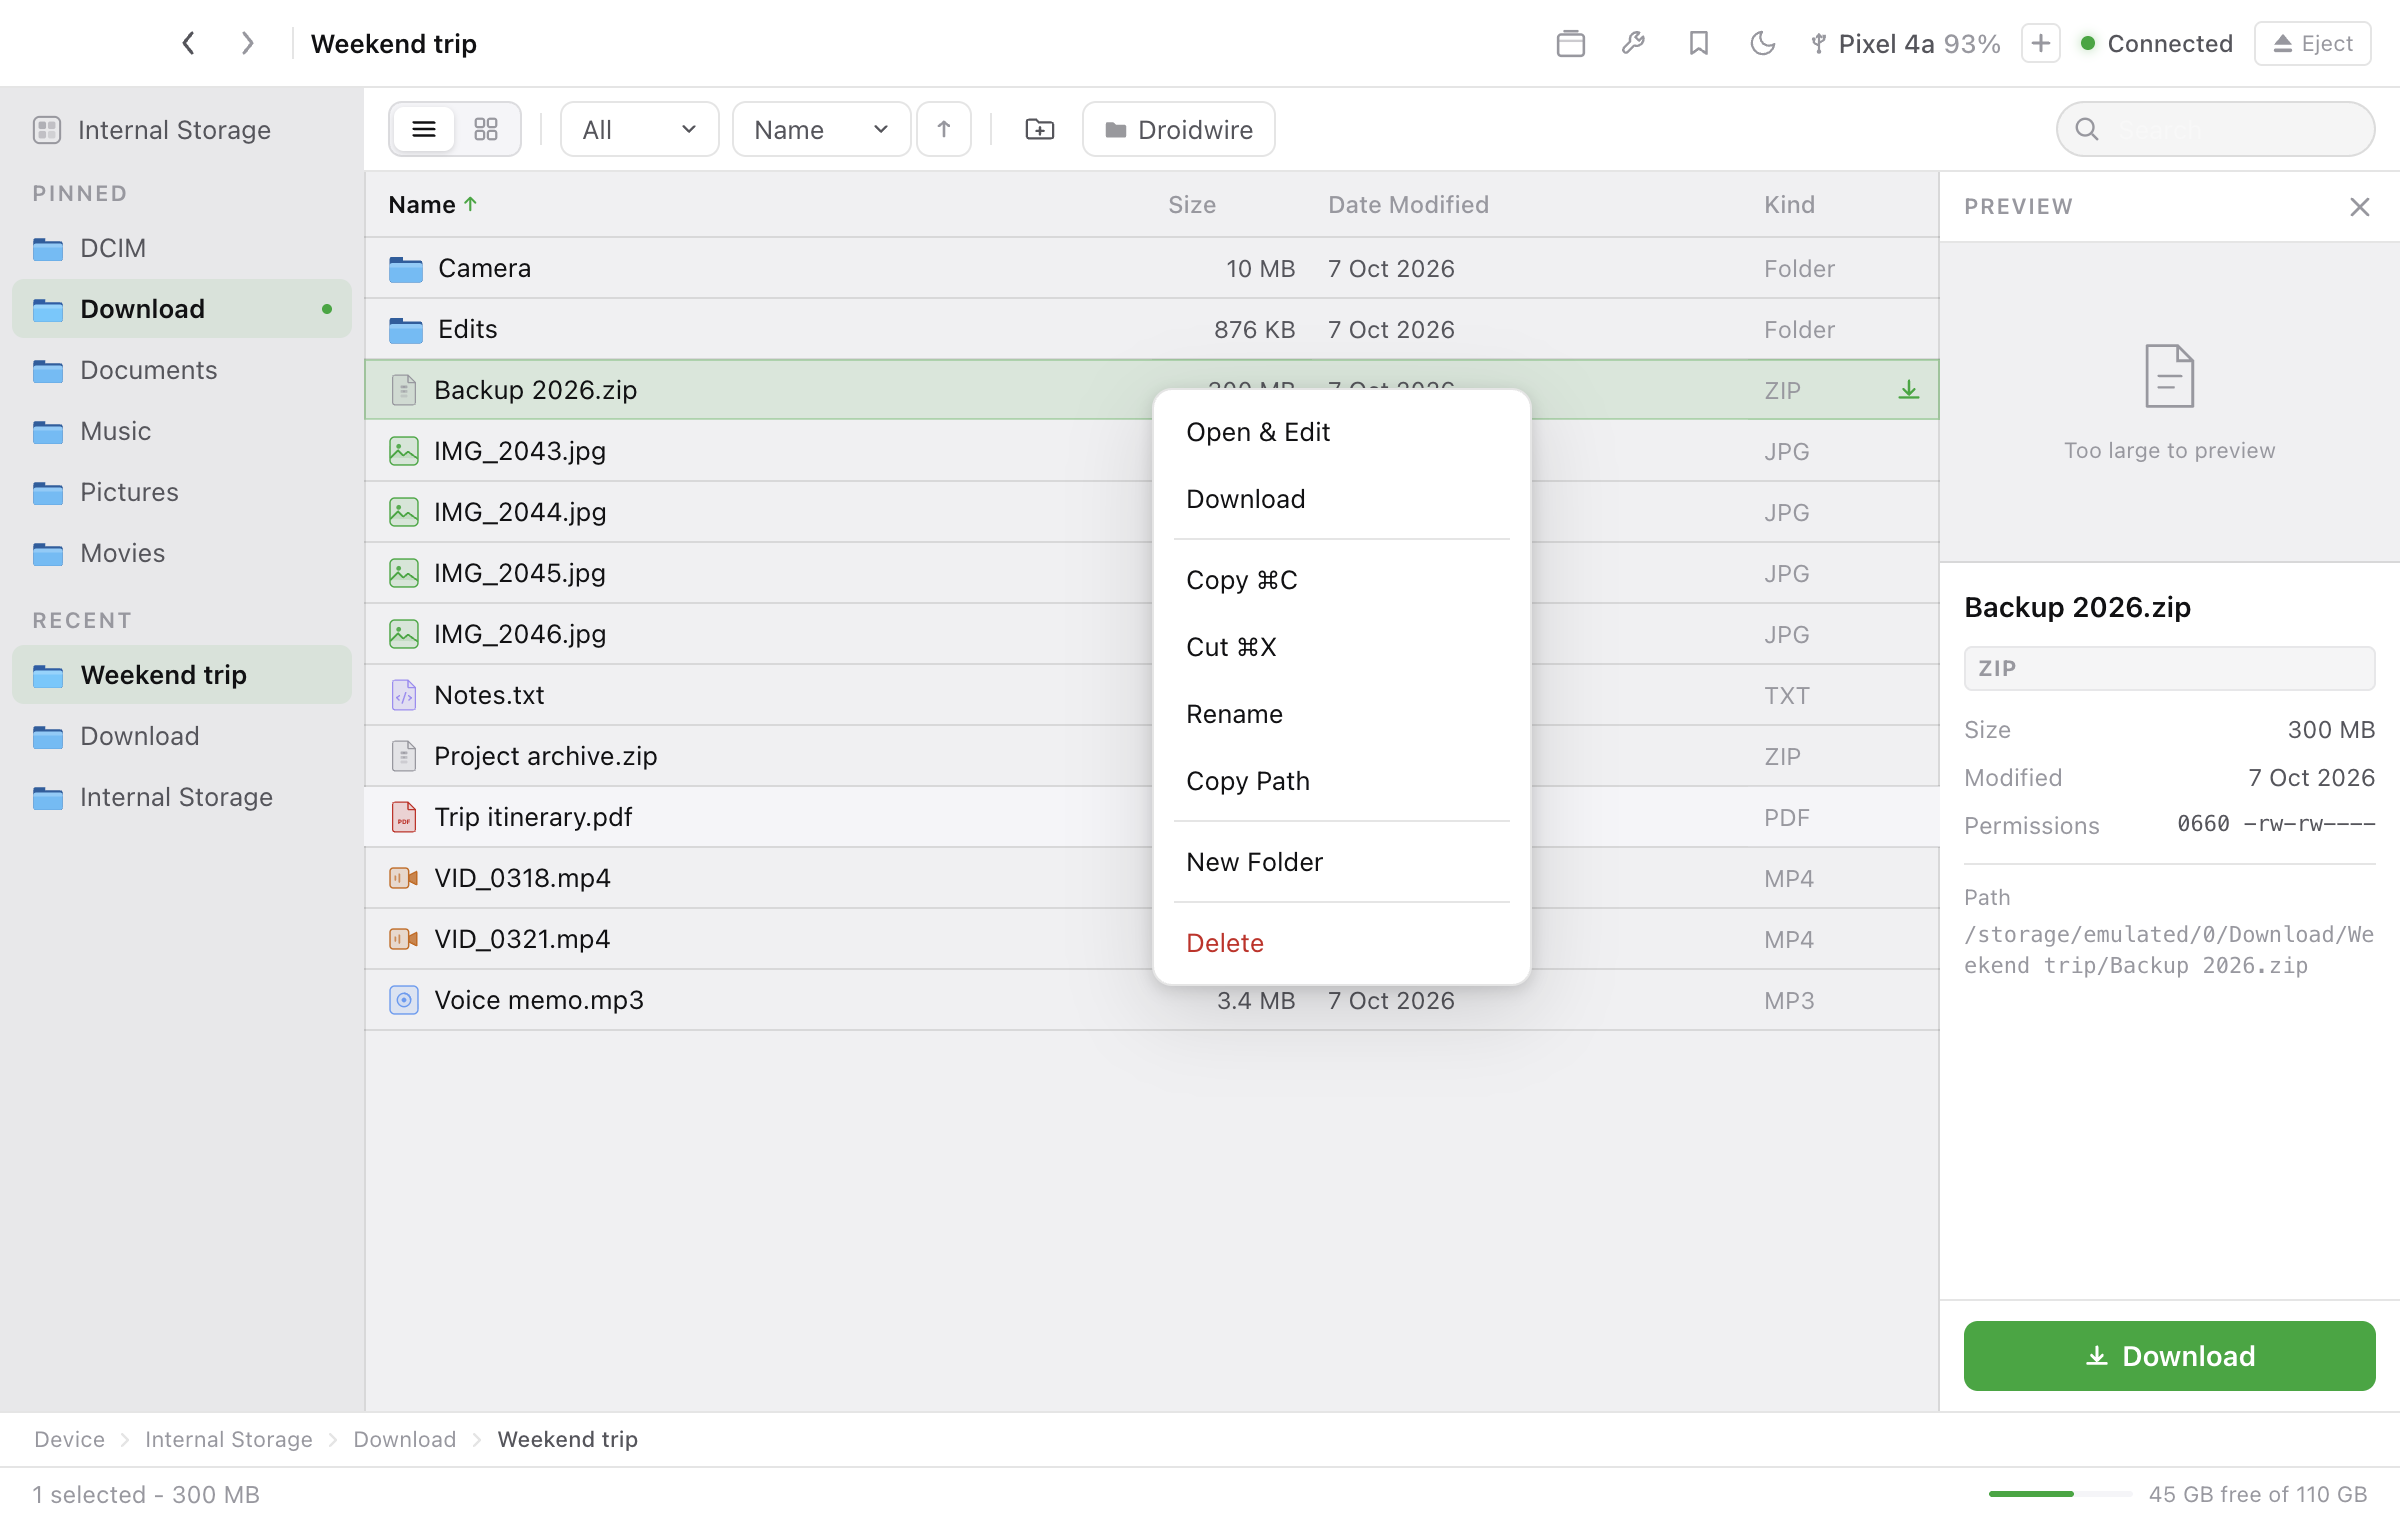2400x1520 pixels.
Task: Toggle the sort direction arrow
Action: pos(944,129)
